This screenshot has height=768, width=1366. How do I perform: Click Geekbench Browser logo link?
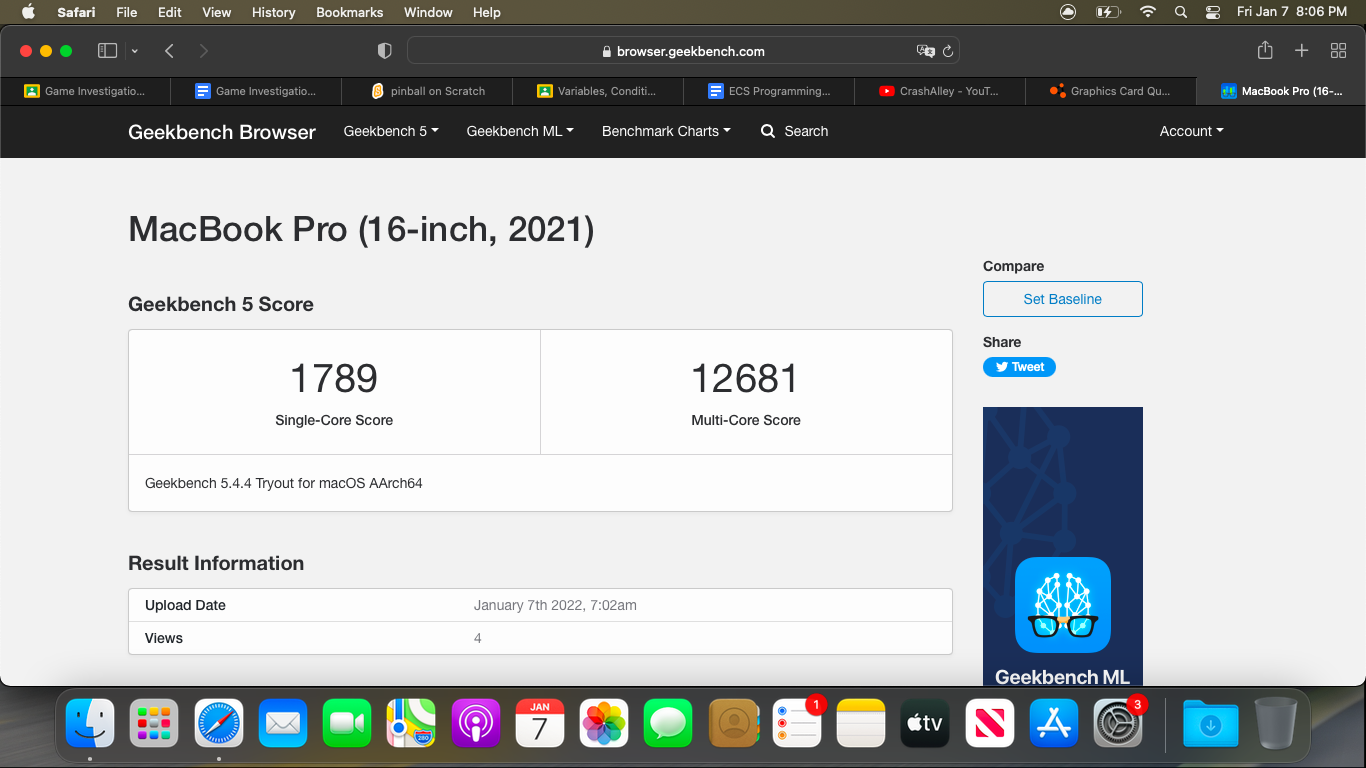pyautogui.click(x=222, y=132)
